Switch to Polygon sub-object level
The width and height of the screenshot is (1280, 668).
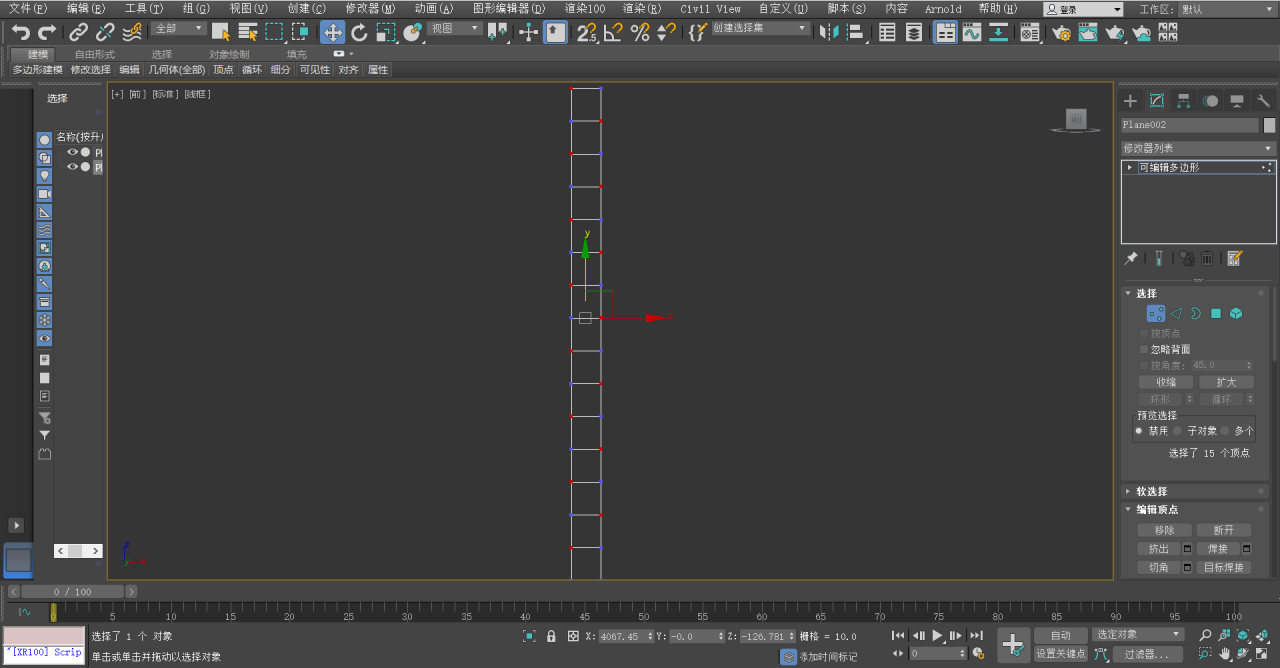coord(1216,313)
